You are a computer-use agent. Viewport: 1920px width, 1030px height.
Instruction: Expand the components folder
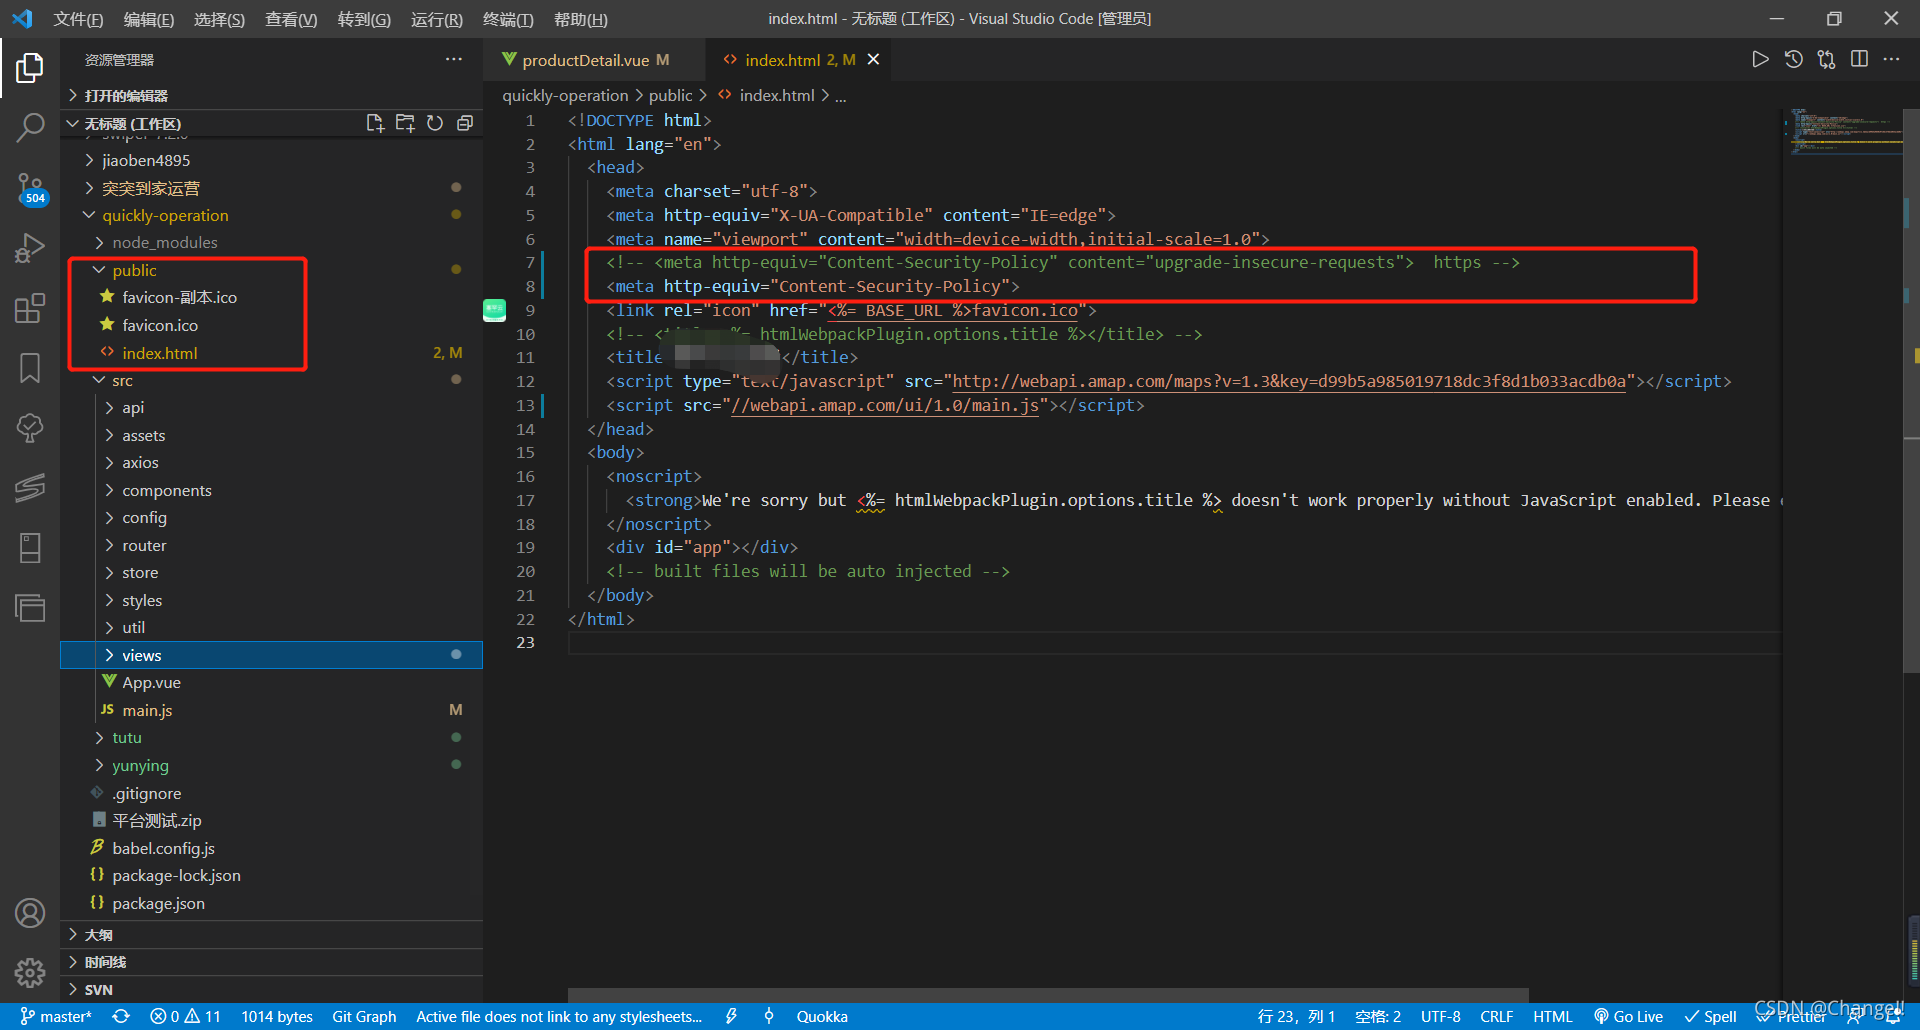271,490
